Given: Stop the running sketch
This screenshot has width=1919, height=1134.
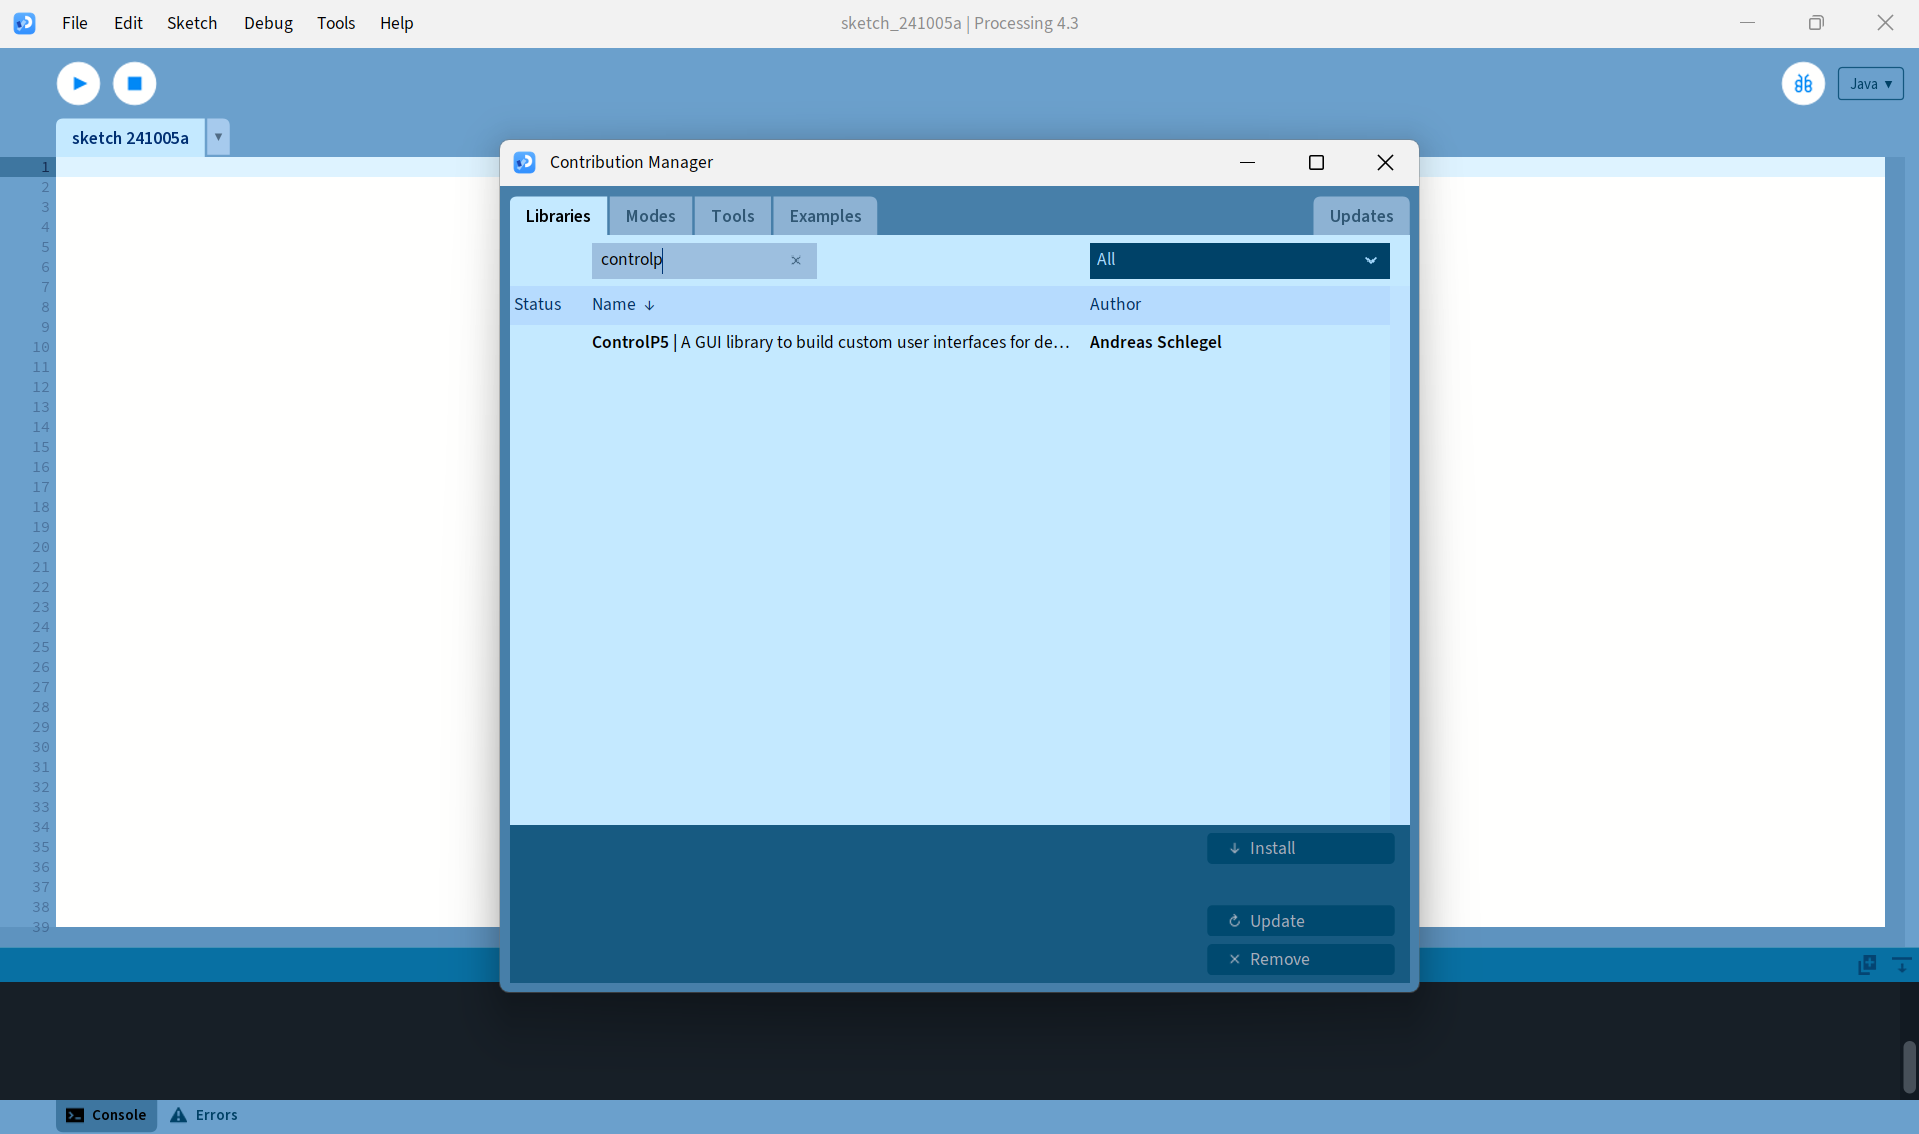Looking at the screenshot, I should pyautogui.click(x=135, y=83).
